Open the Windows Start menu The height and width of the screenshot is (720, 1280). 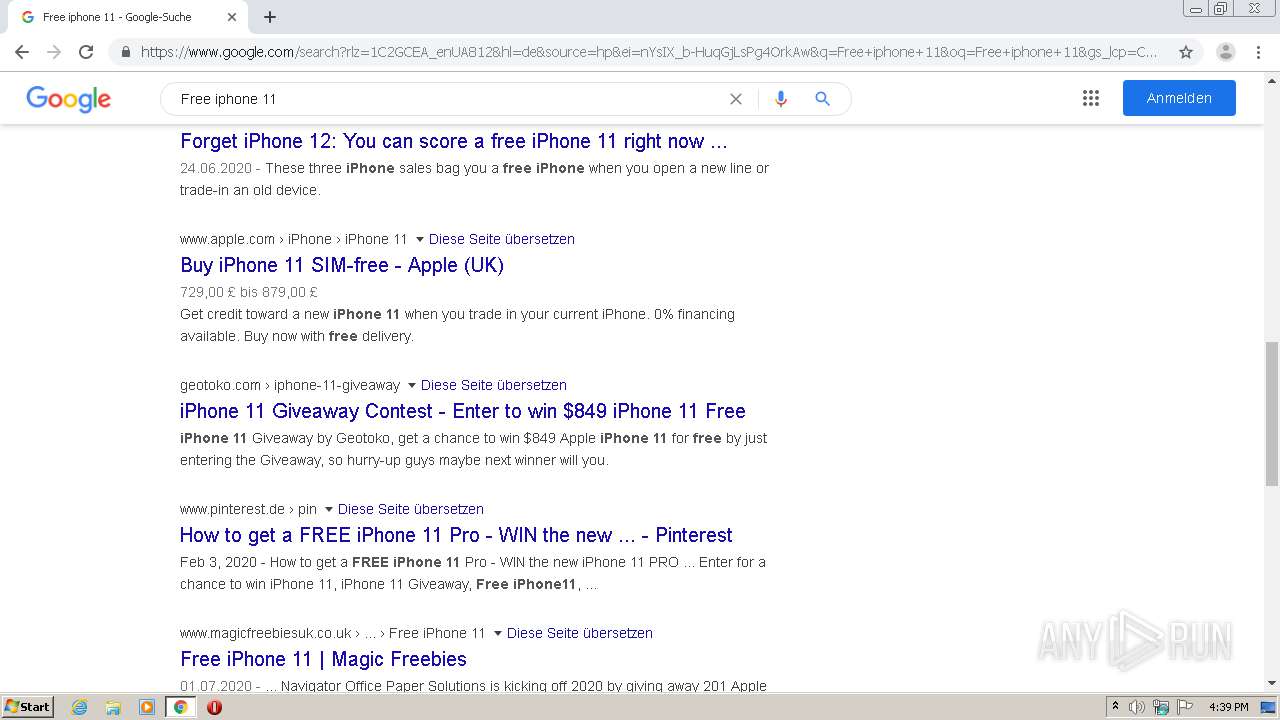pyautogui.click(x=28, y=707)
